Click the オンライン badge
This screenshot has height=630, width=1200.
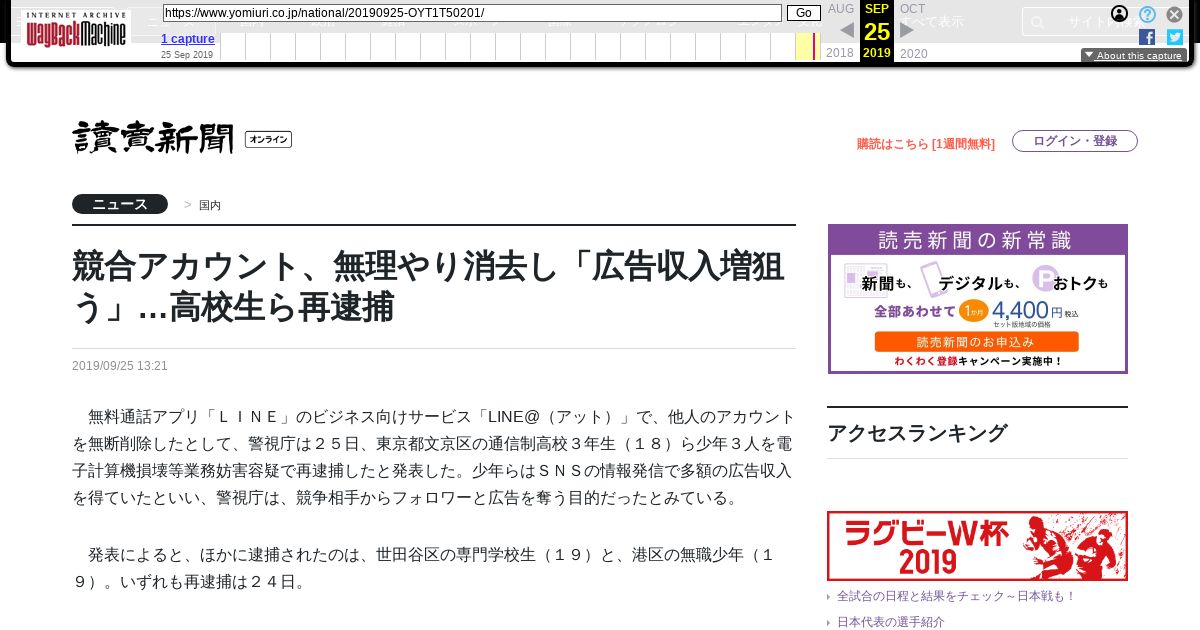pos(268,140)
